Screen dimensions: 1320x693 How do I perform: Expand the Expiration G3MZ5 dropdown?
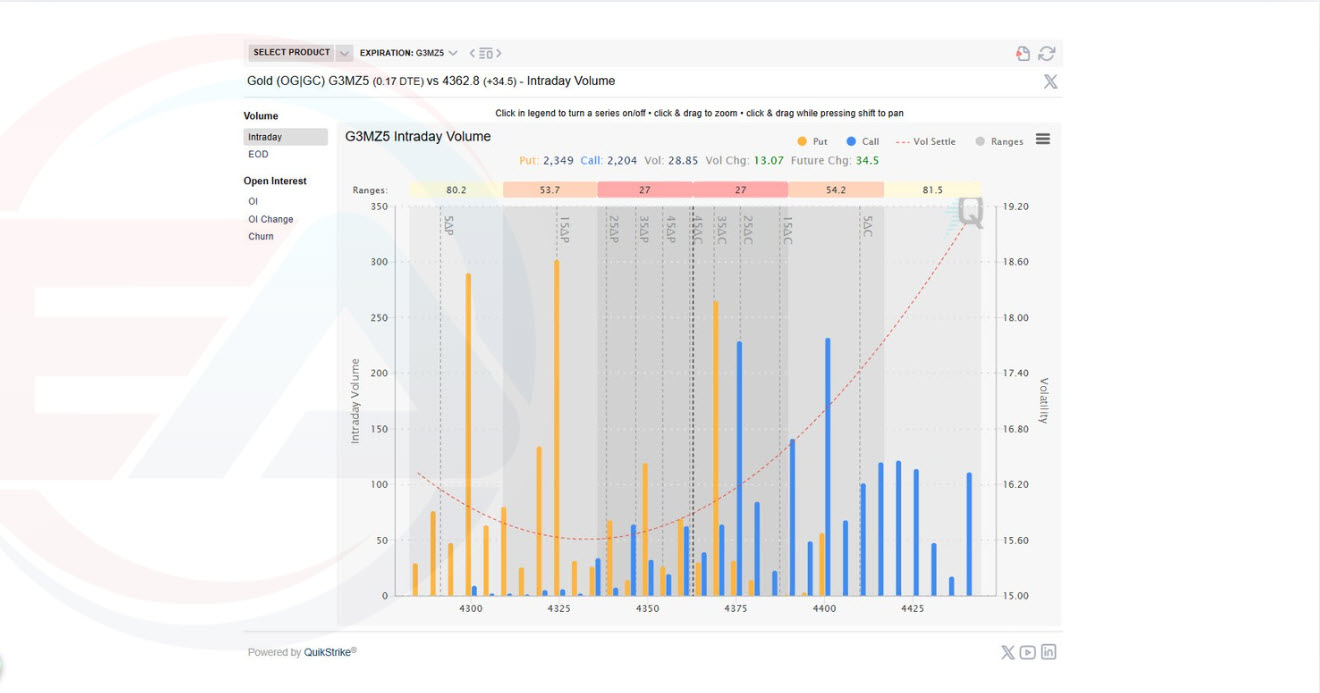[x=453, y=53]
